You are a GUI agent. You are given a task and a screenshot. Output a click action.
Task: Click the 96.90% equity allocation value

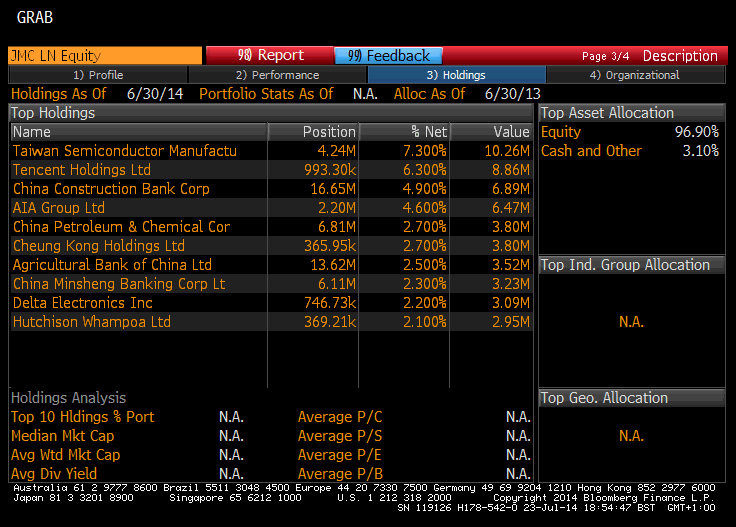click(x=697, y=132)
